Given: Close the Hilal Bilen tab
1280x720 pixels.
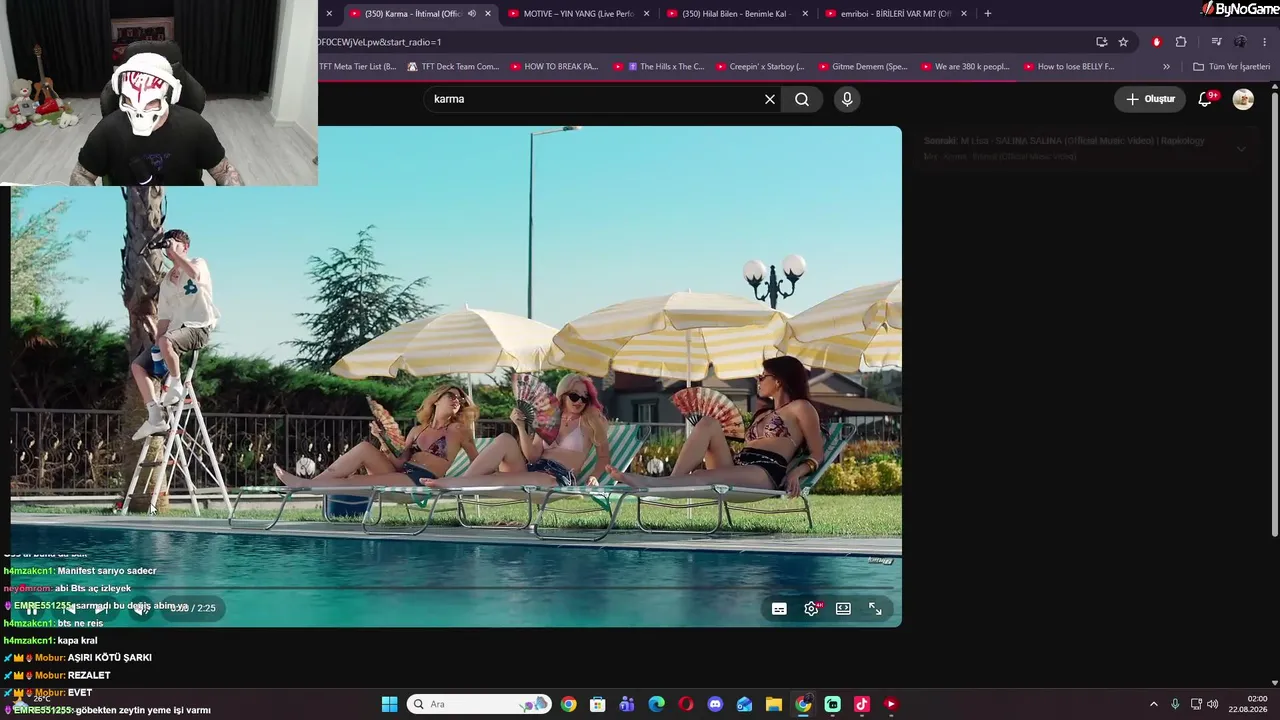Looking at the screenshot, I should 805,14.
